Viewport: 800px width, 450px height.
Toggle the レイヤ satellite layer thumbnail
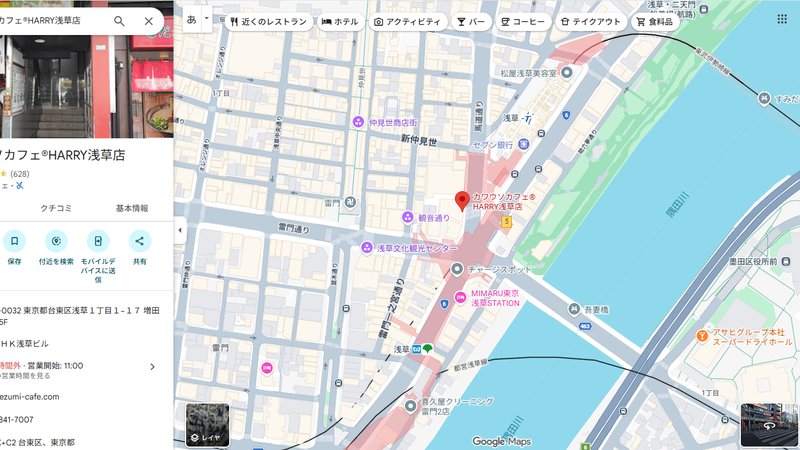(207, 425)
